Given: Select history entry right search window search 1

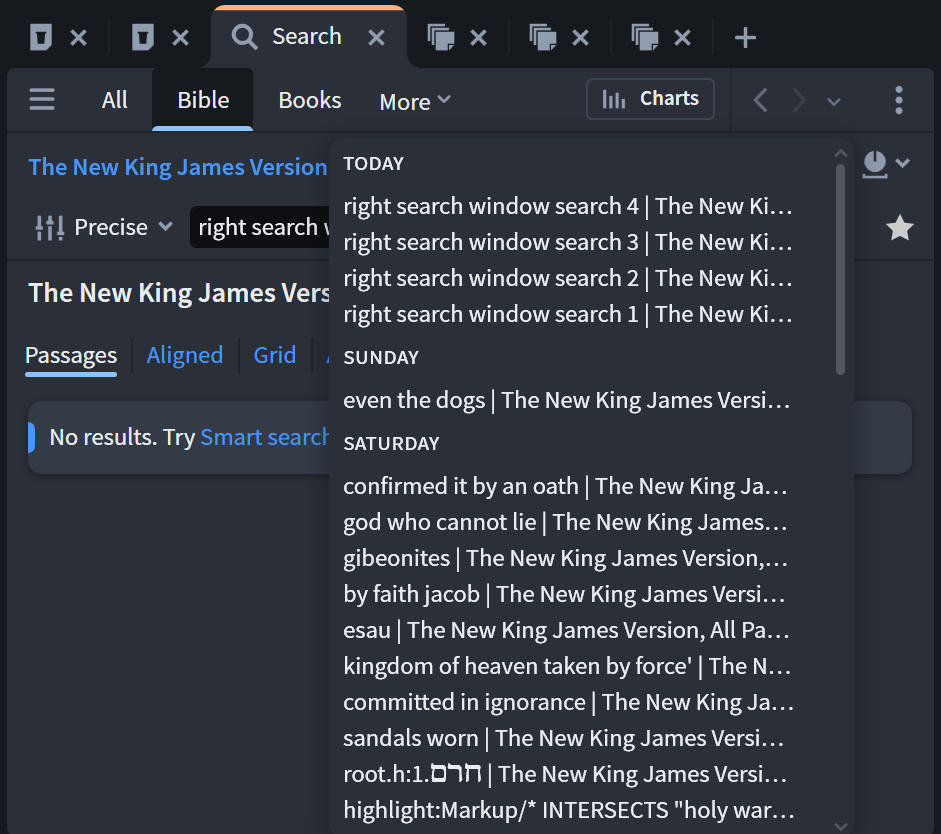Looking at the screenshot, I should point(568,314).
